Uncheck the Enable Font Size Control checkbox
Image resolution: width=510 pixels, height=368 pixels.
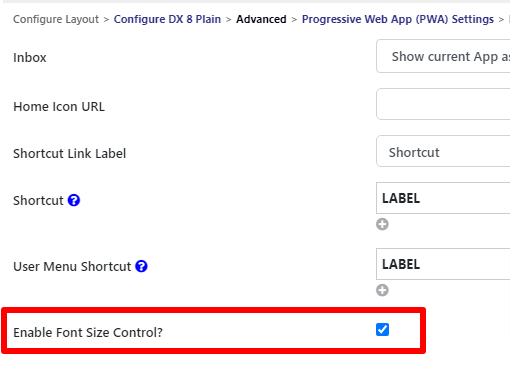tap(382, 330)
